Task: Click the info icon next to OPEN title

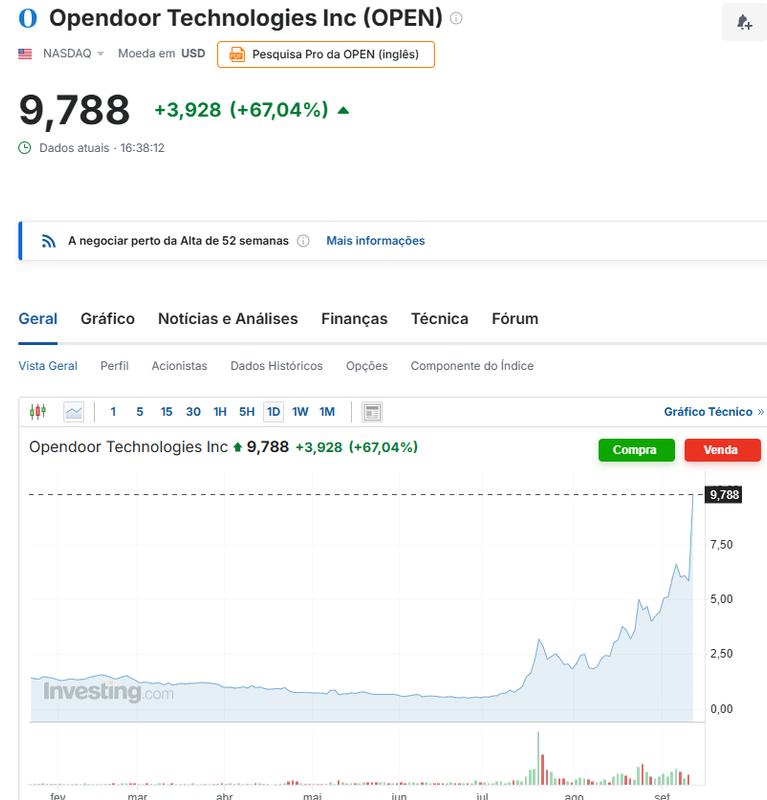Action: point(456,18)
